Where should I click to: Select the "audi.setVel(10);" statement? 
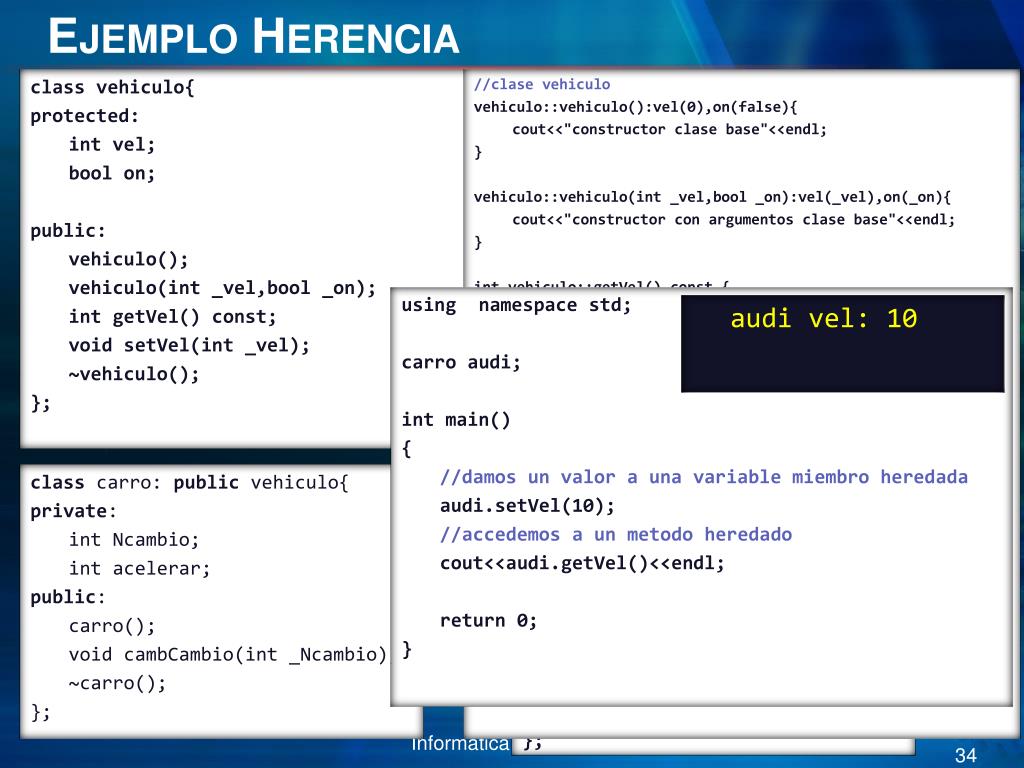[527, 506]
